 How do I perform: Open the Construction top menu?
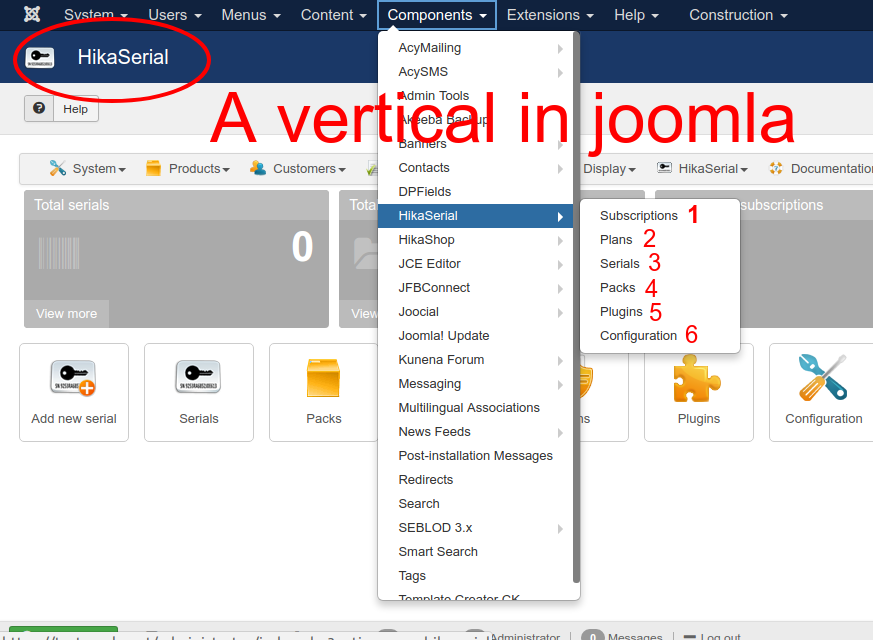(738, 15)
